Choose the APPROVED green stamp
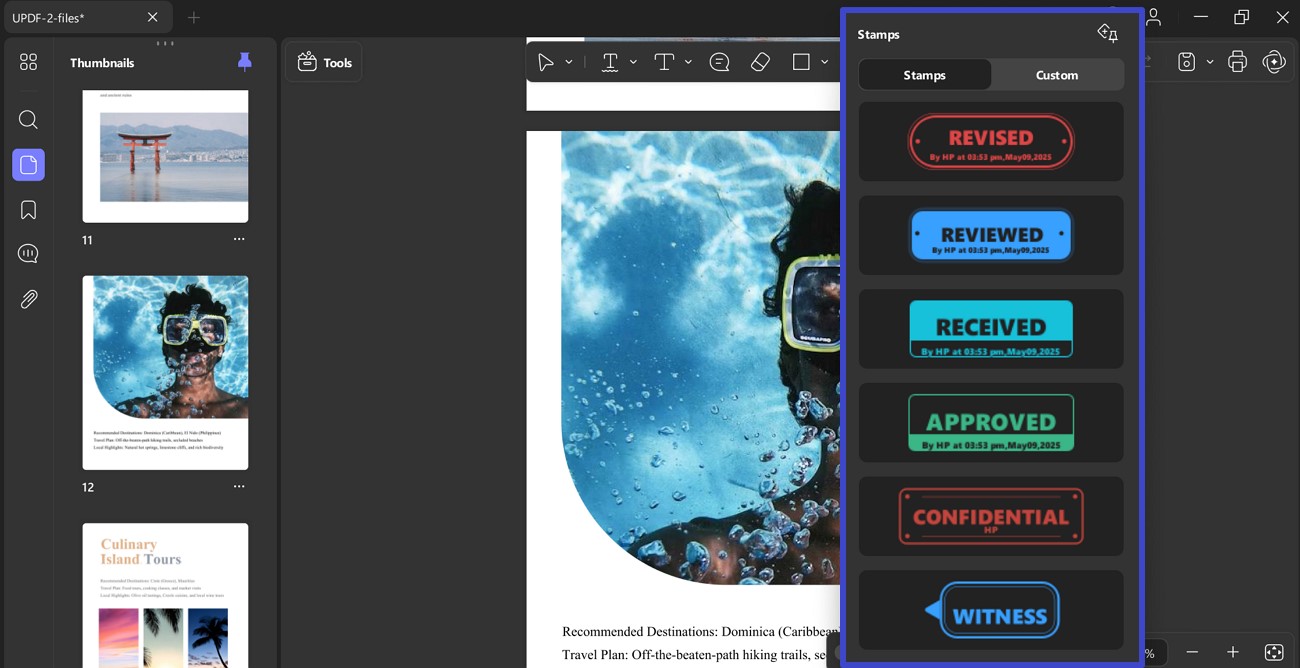Image resolution: width=1300 pixels, height=668 pixels. [x=991, y=423]
